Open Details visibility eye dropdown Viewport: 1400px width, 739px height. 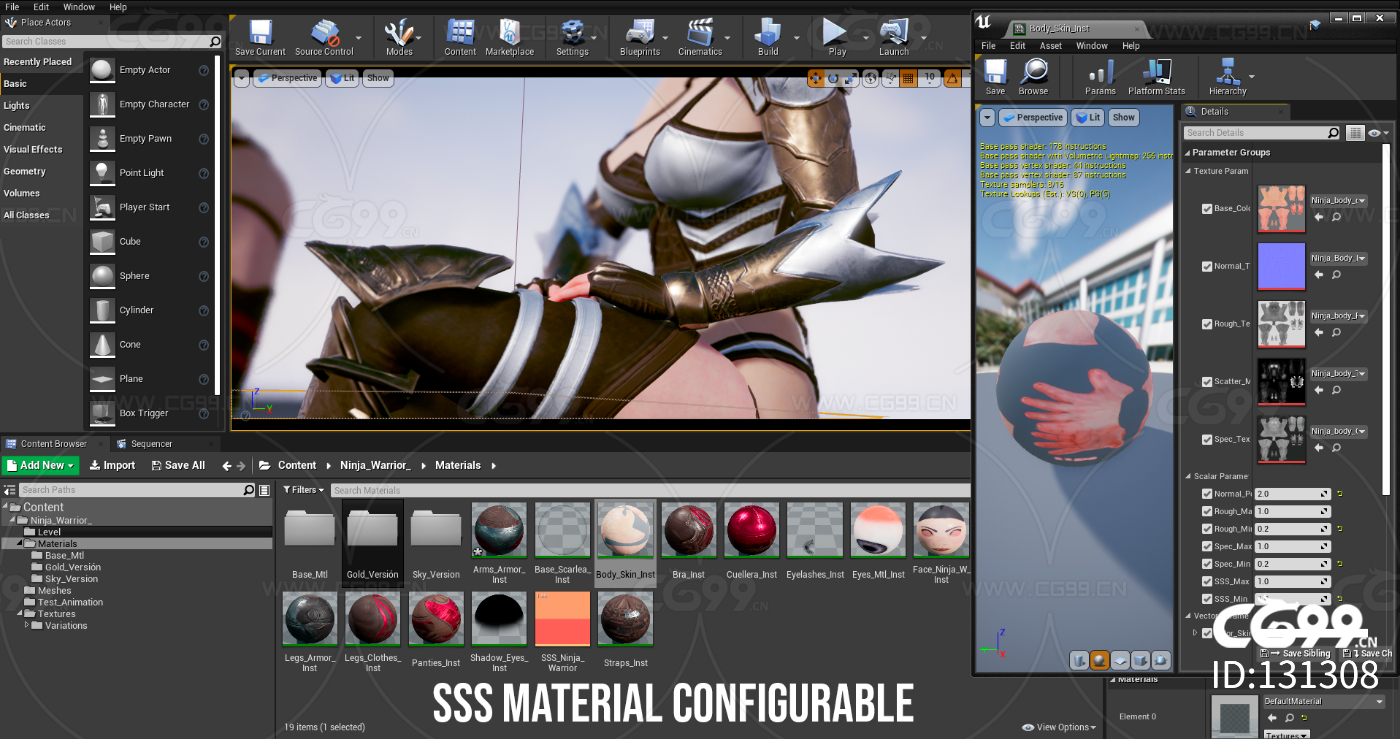click(x=1378, y=132)
